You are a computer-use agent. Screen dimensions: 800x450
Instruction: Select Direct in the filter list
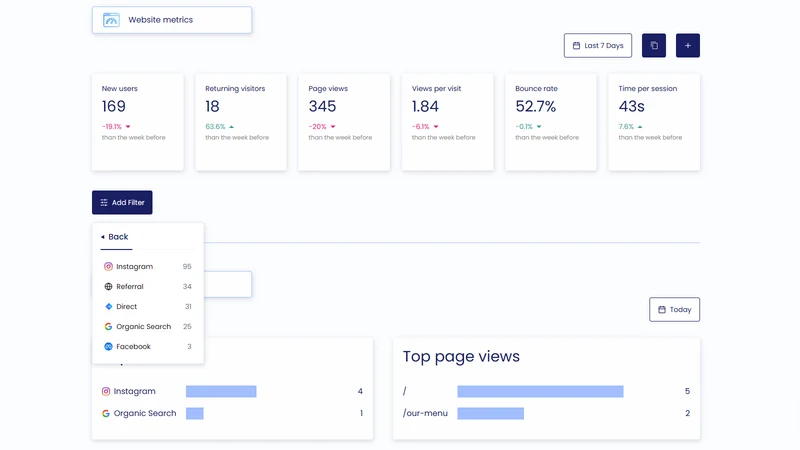[x=147, y=306]
